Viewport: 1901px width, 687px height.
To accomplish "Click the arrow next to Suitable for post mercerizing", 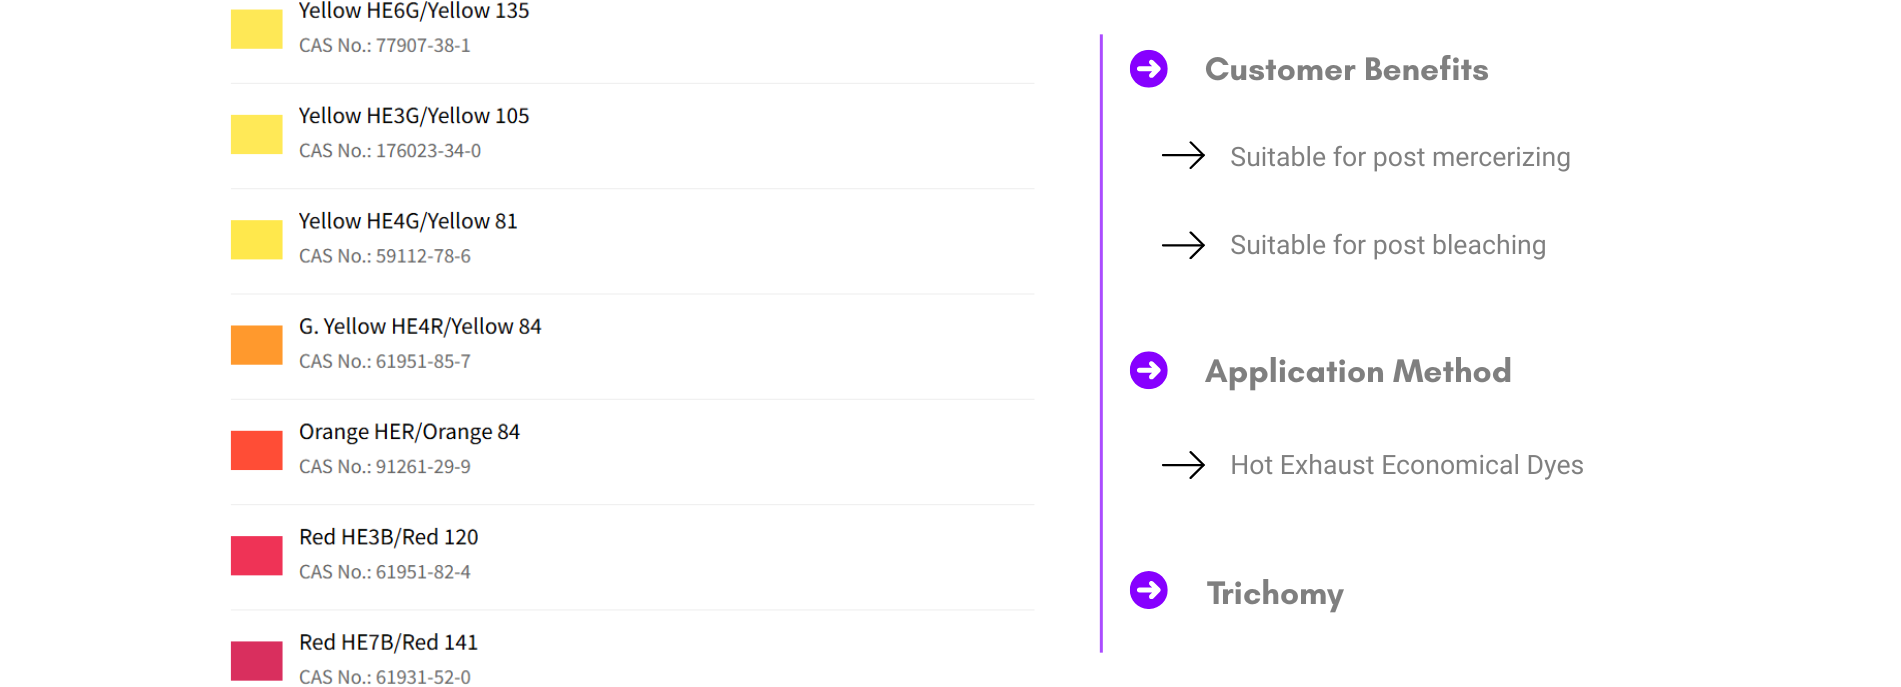I will tap(1183, 155).
